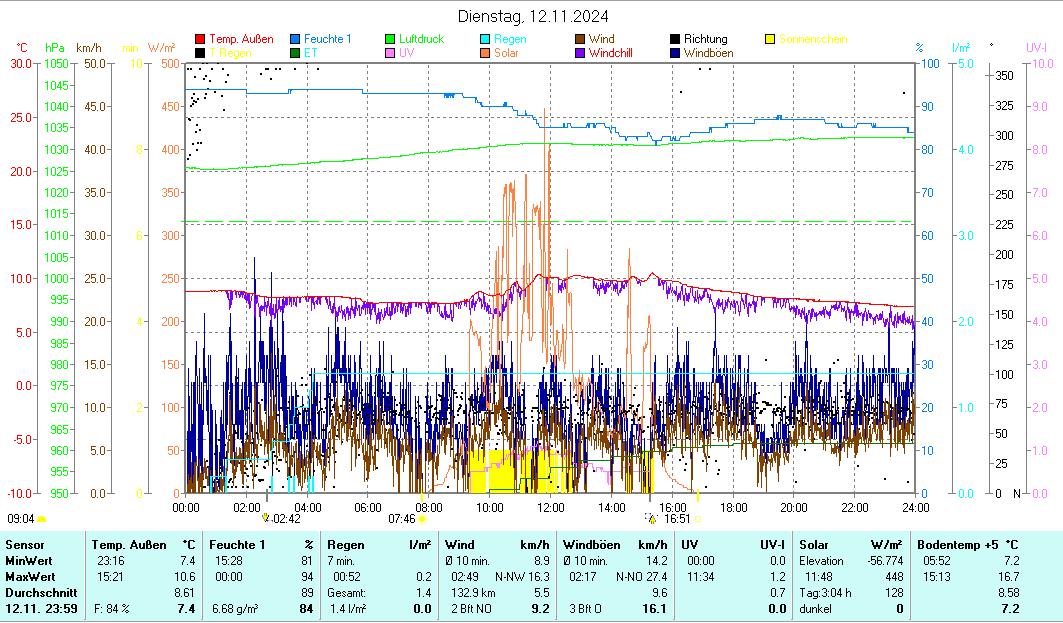Viewport: 1063px width, 623px height.
Task: Click the orange Solar legend square
Action: tap(486, 53)
